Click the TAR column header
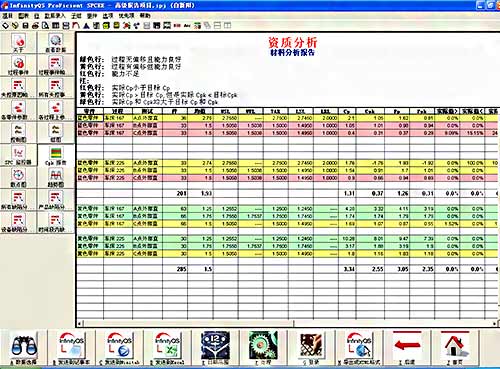The image size is (500, 369). pyautogui.click(x=276, y=111)
